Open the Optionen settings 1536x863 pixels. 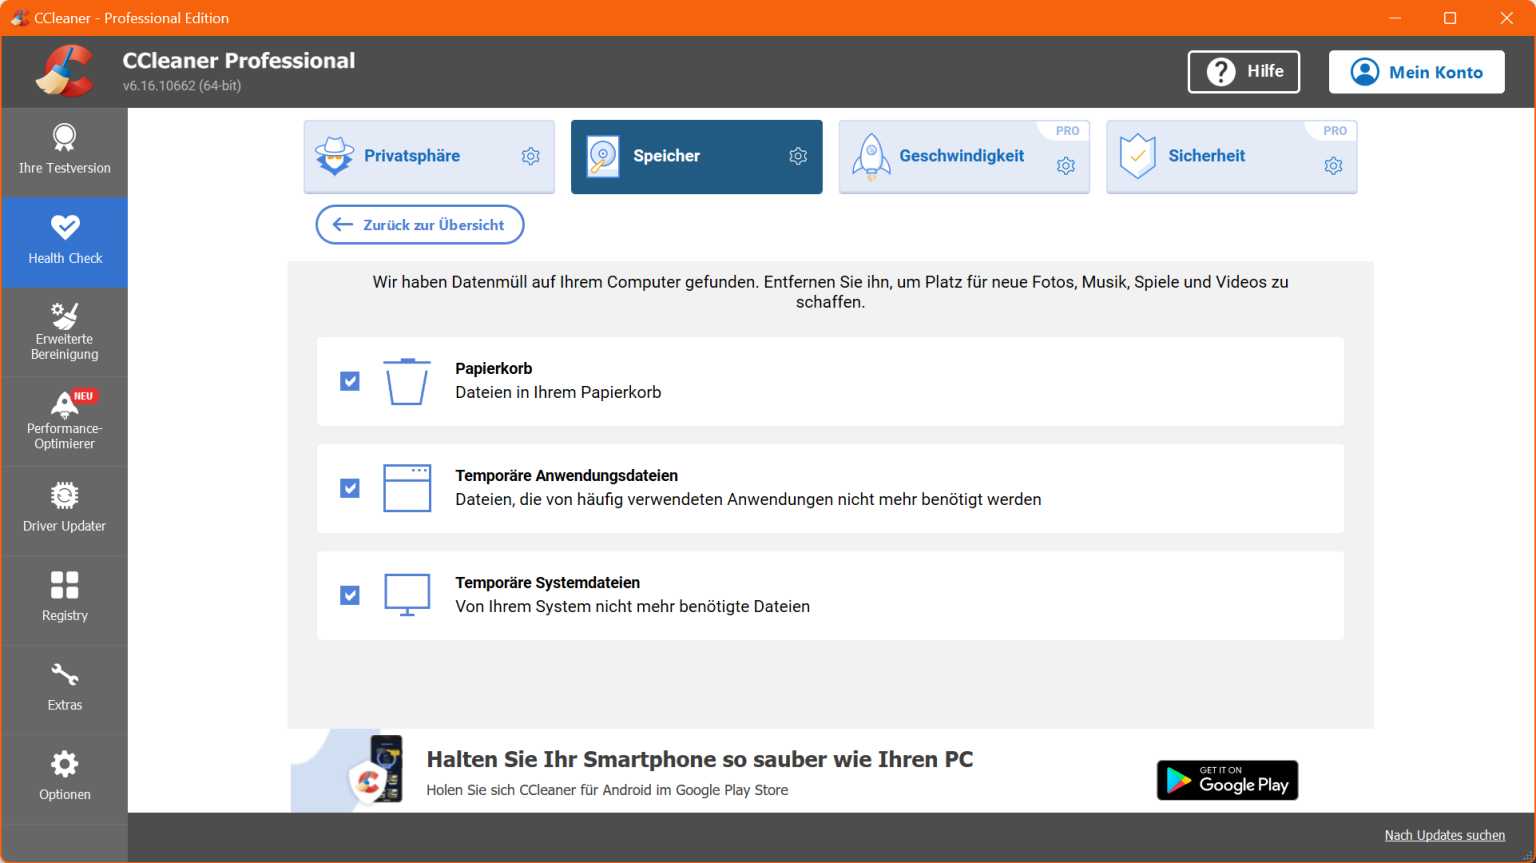(64, 777)
